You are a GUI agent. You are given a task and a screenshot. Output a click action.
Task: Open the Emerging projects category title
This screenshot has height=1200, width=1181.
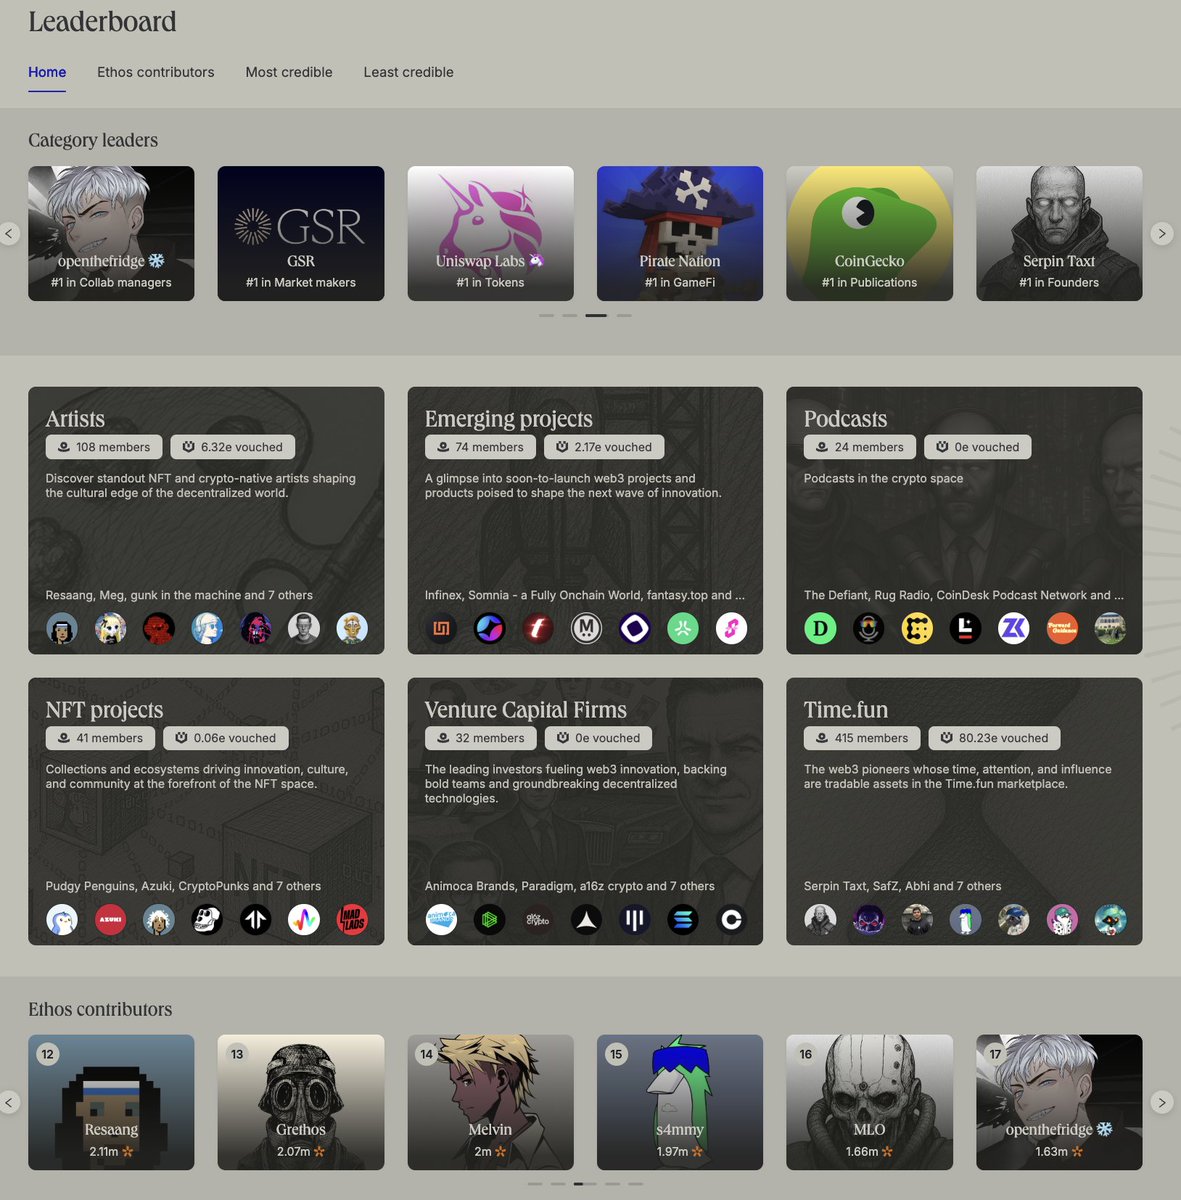(508, 419)
